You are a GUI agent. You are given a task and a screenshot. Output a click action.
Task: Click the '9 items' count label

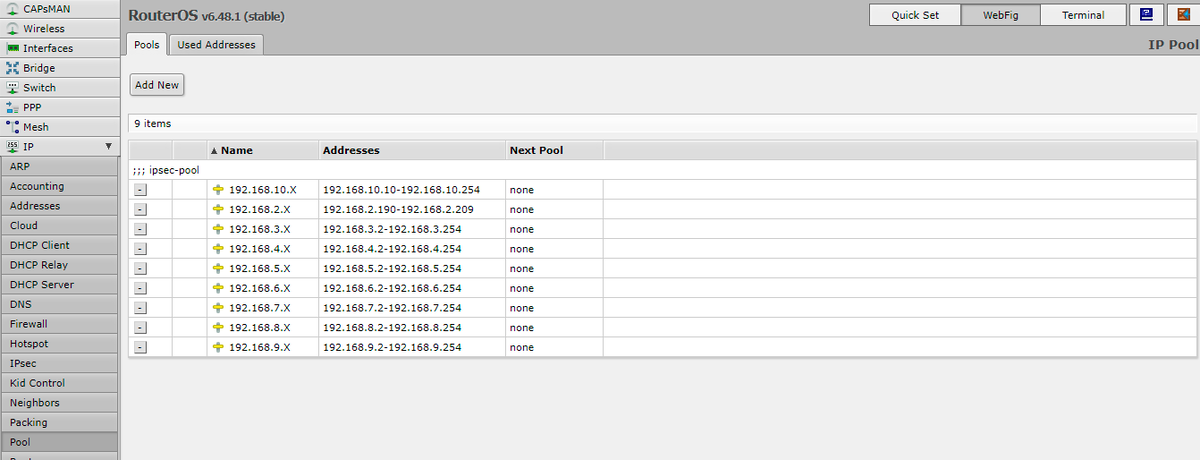(x=153, y=124)
